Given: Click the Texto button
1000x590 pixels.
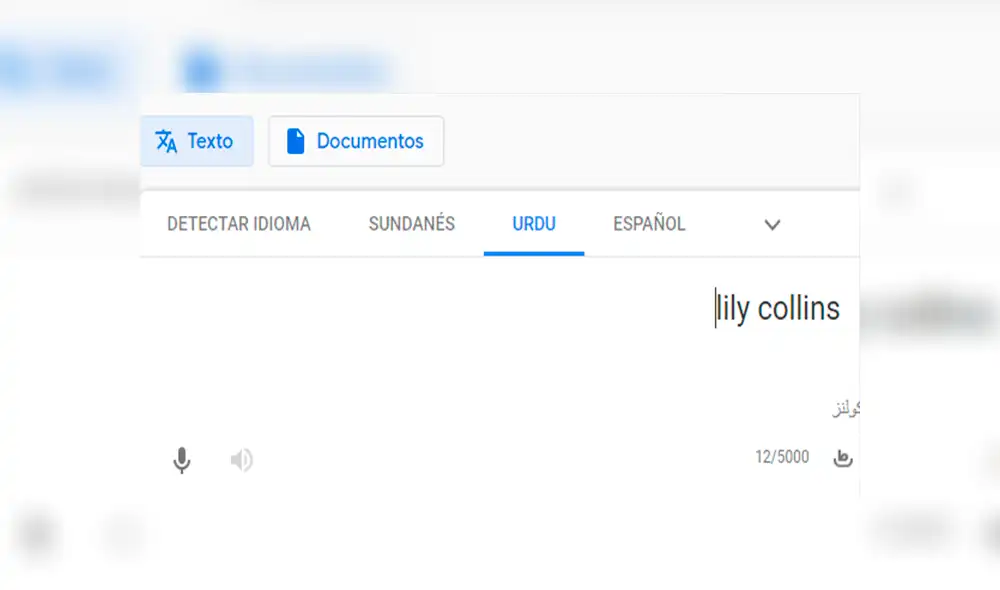Looking at the screenshot, I should (x=197, y=141).
